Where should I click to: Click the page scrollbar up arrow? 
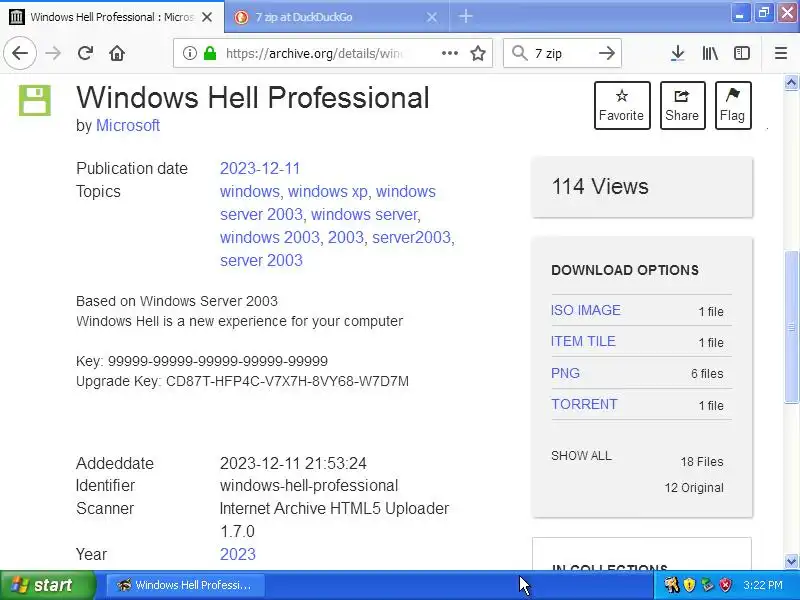pyautogui.click(x=791, y=83)
